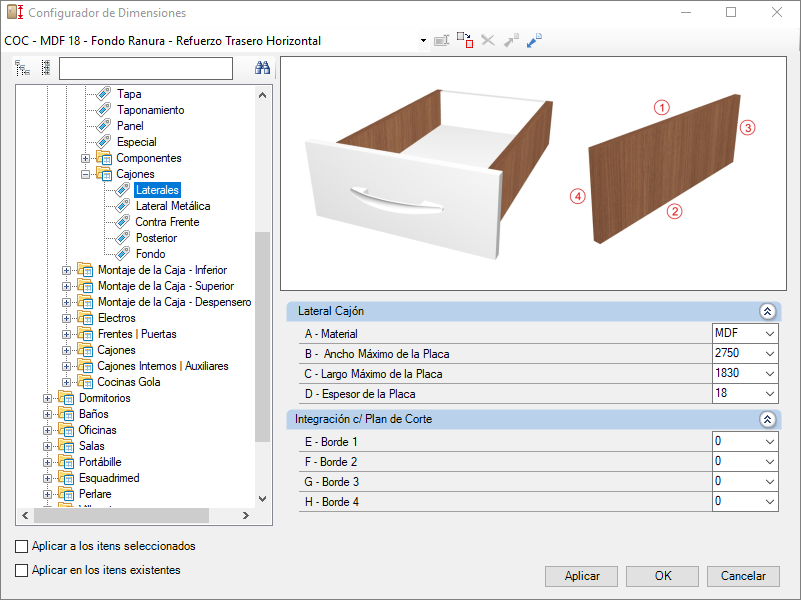Screen dimensions: 801x600
Task: Click the Aplicar button
Action: tap(581, 576)
